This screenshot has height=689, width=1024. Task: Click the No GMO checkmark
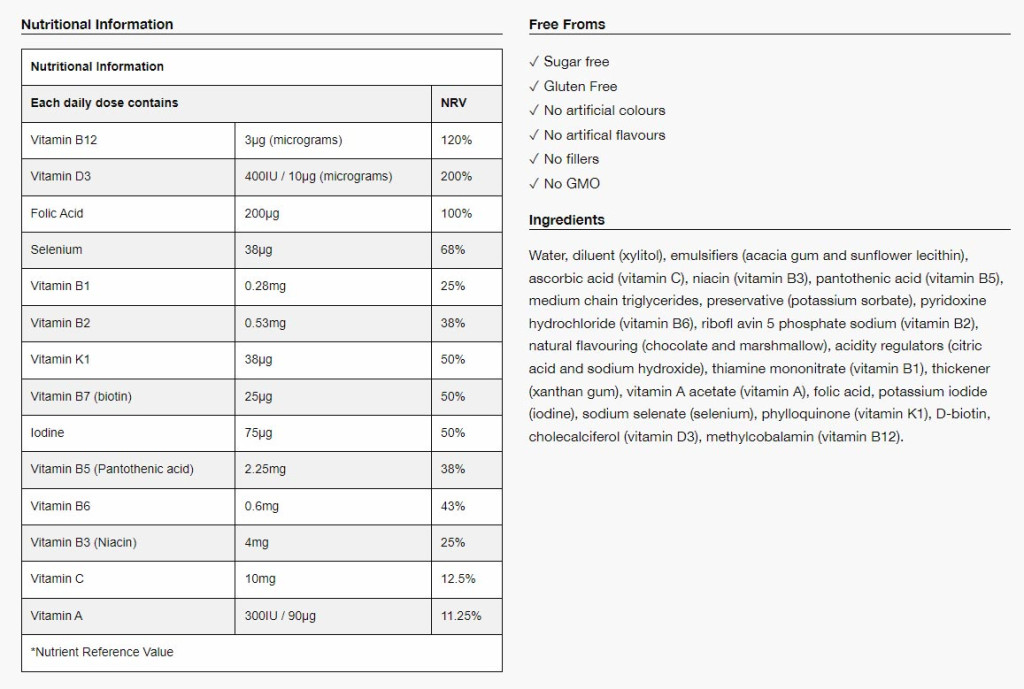click(534, 184)
